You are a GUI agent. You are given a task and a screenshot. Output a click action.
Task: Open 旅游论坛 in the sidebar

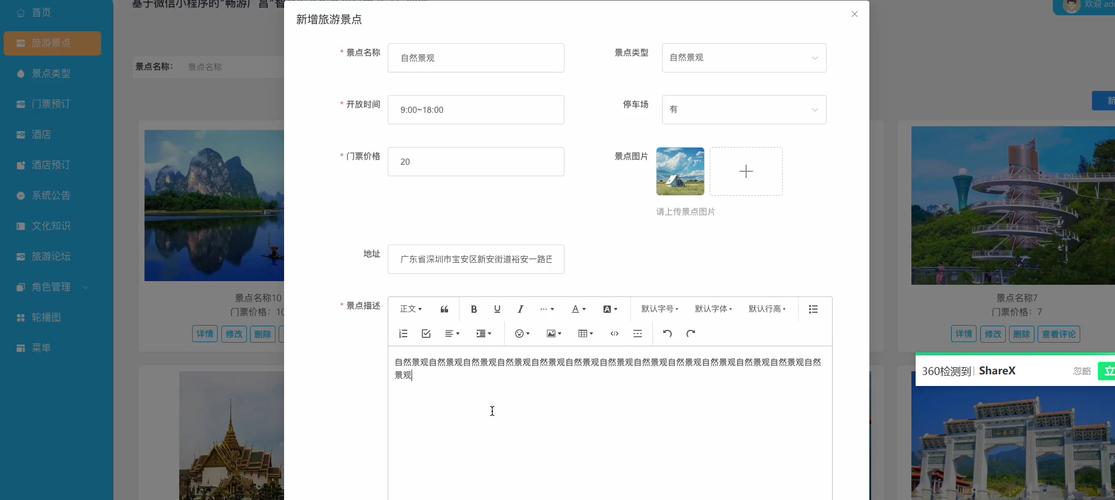click(x=51, y=257)
